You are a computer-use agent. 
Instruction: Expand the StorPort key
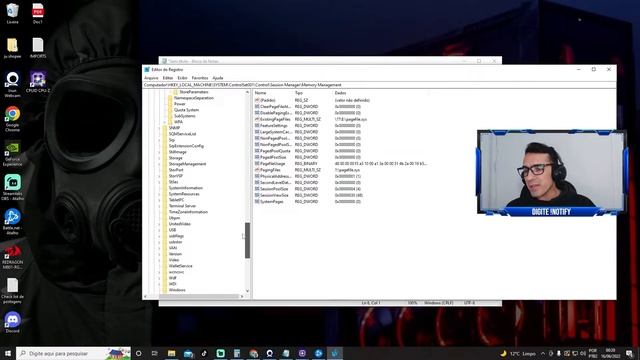(160, 170)
